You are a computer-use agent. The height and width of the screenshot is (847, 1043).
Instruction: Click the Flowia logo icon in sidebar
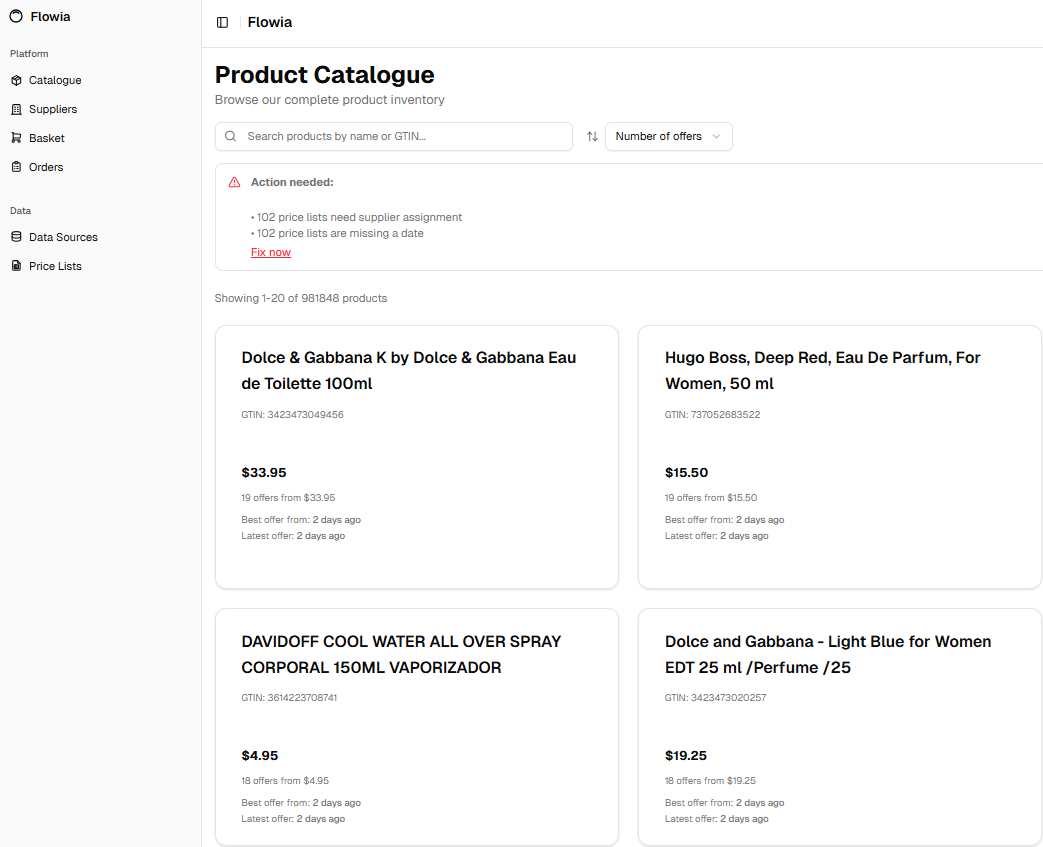click(x=16, y=17)
